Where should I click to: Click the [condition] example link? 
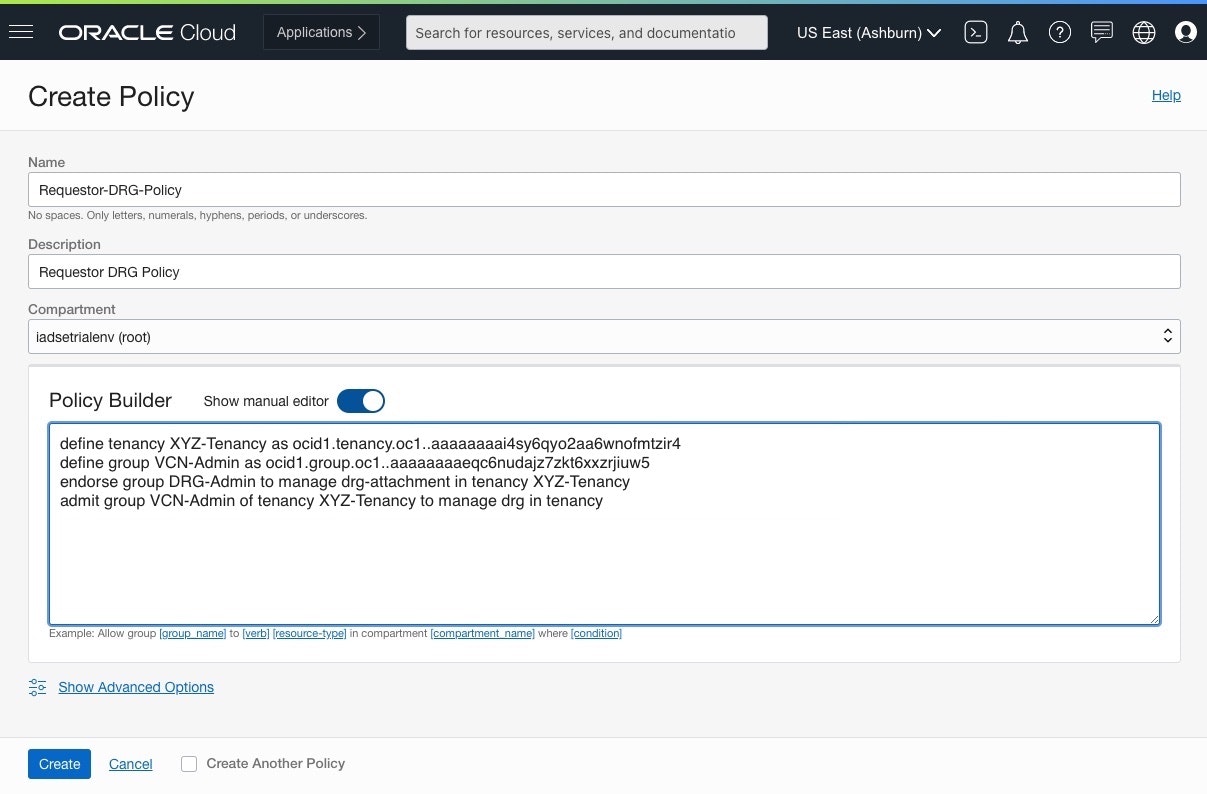coord(596,633)
